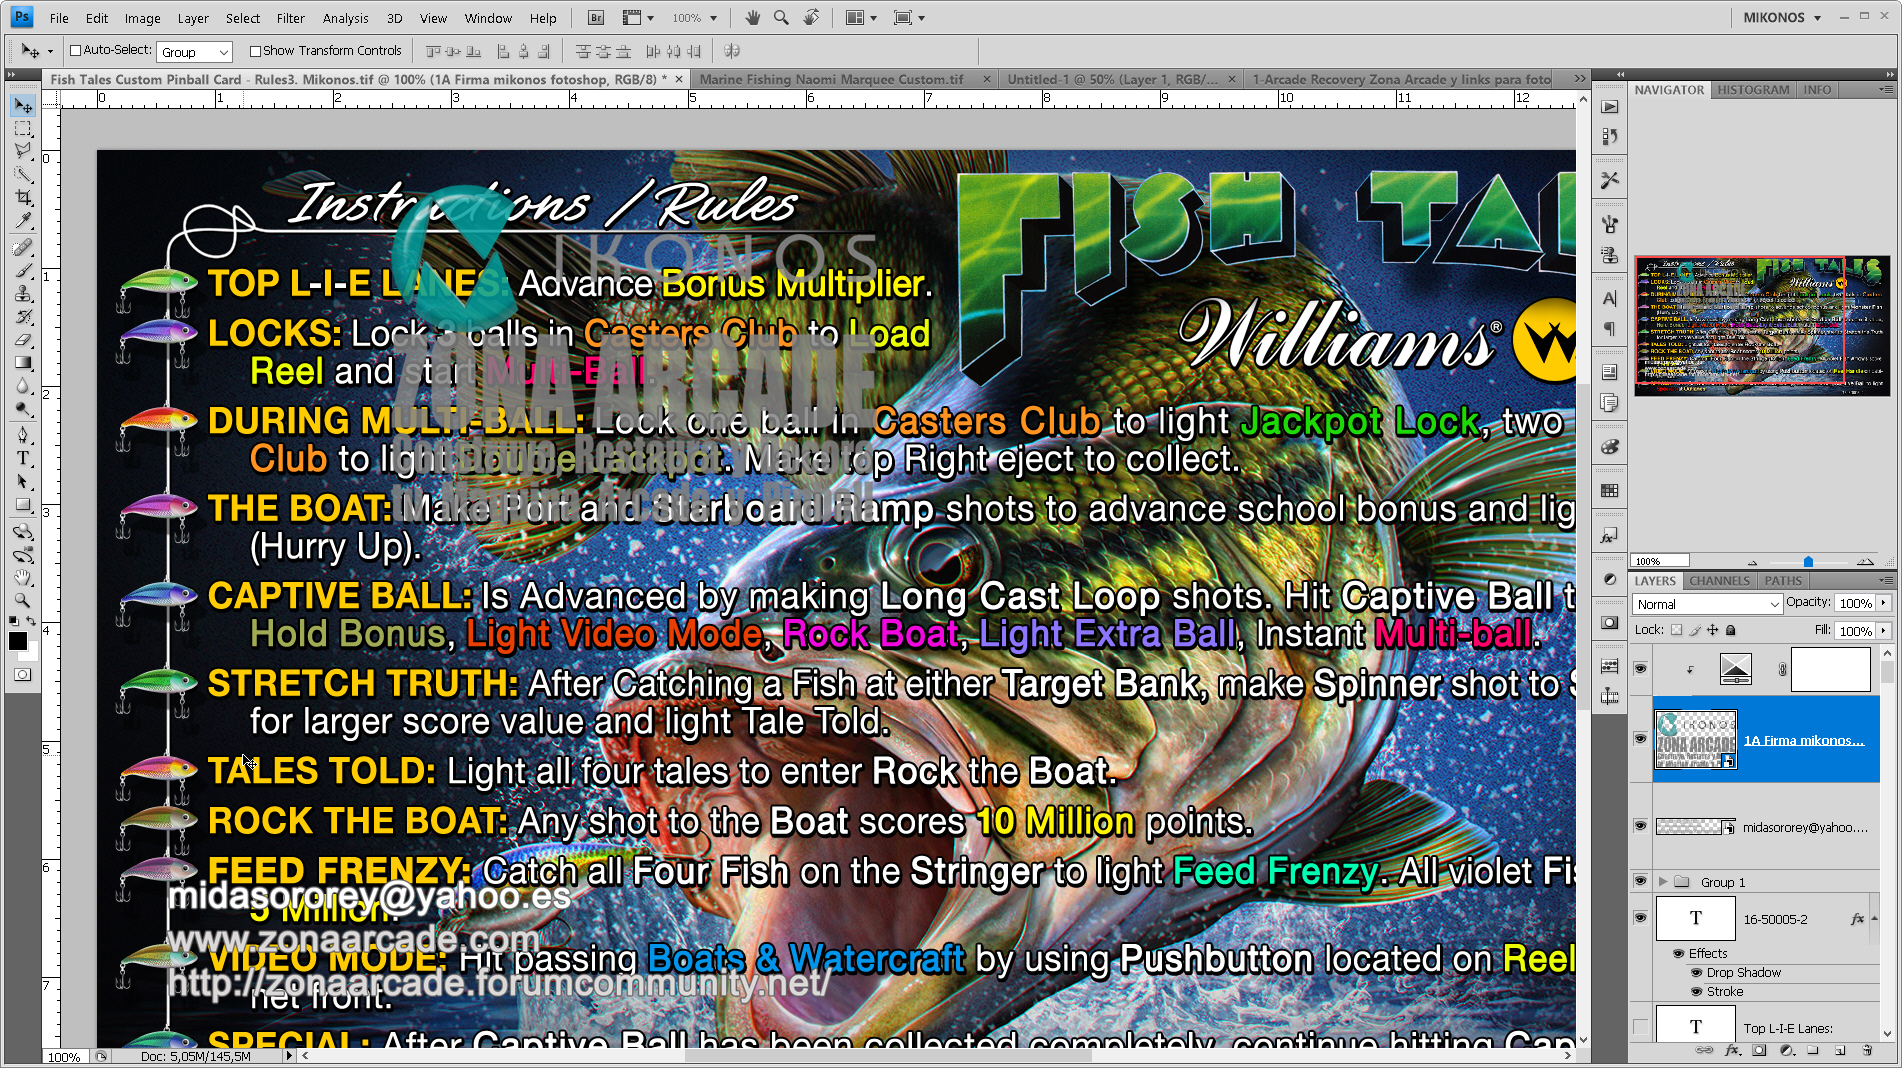Open the Opacity slider arrow
Screen dimensions: 1902x1068
1884,603
